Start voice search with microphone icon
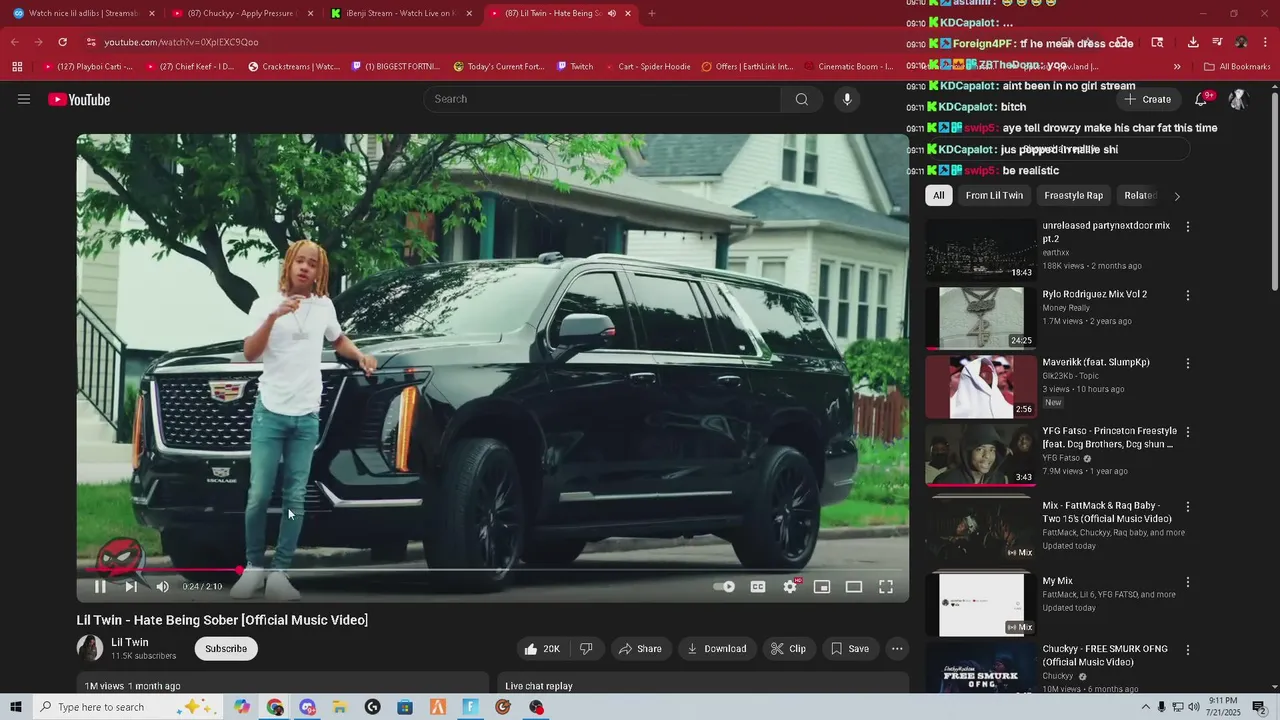The height and width of the screenshot is (720, 1280). pos(847,99)
